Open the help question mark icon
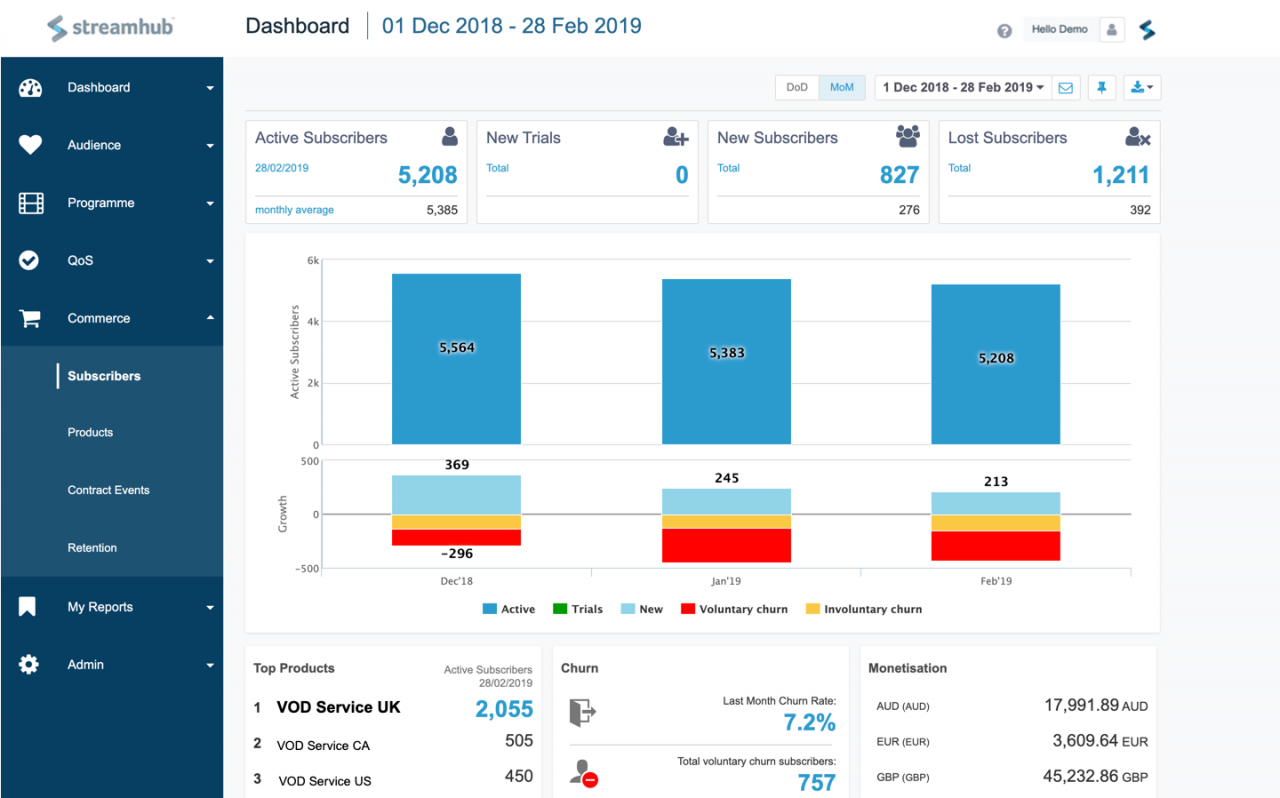The image size is (1280, 798). (1004, 30)
